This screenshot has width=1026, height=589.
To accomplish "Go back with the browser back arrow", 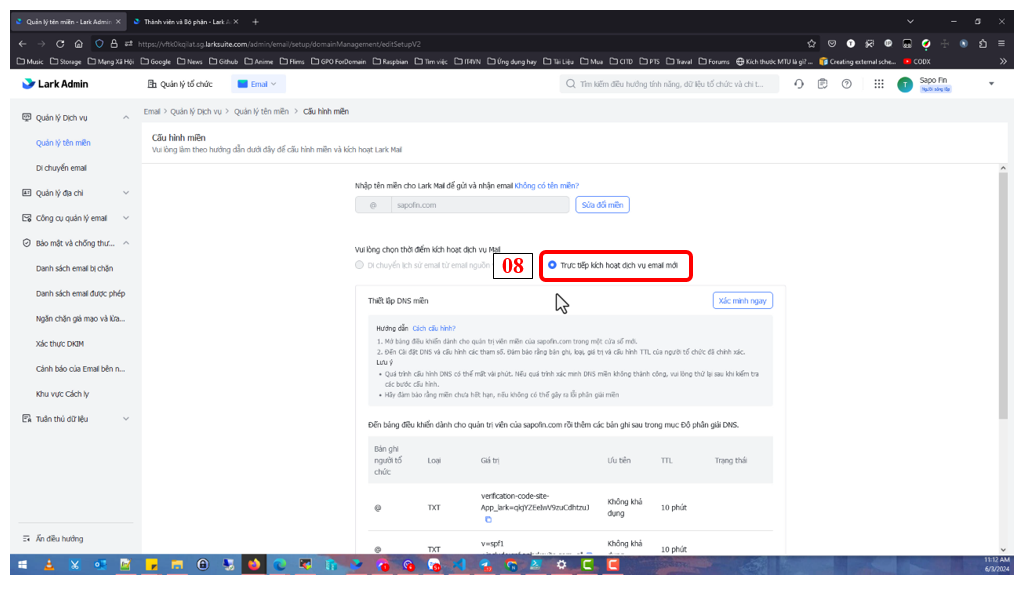I will (23, 44).
